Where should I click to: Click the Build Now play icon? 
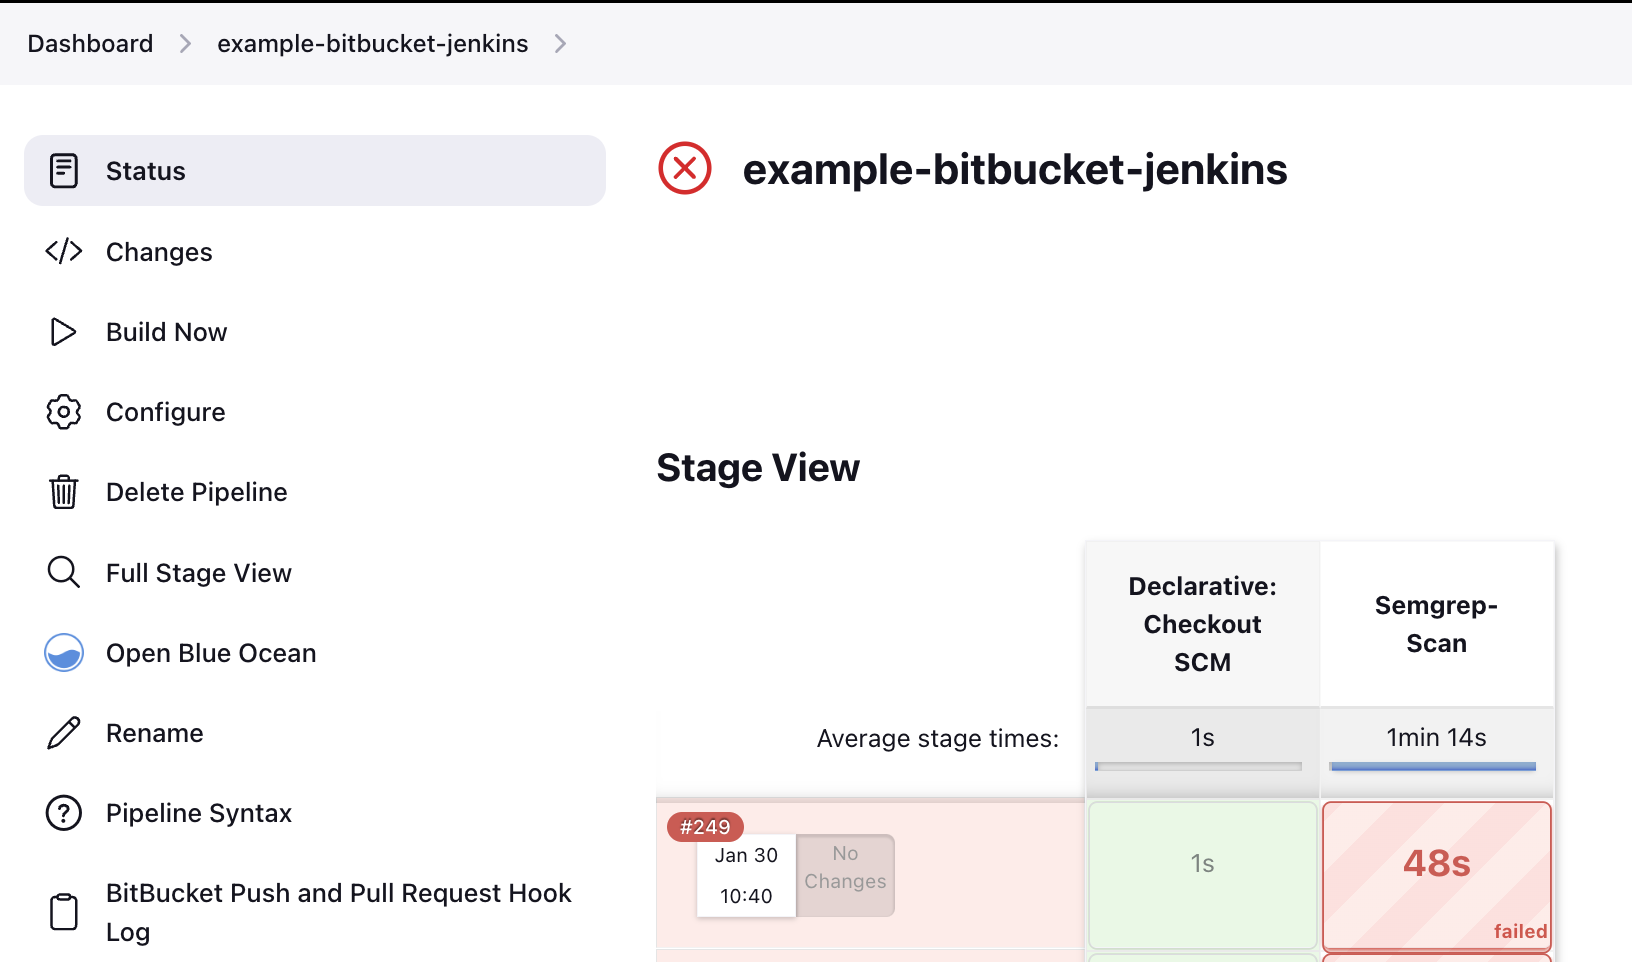pos(64,332)
